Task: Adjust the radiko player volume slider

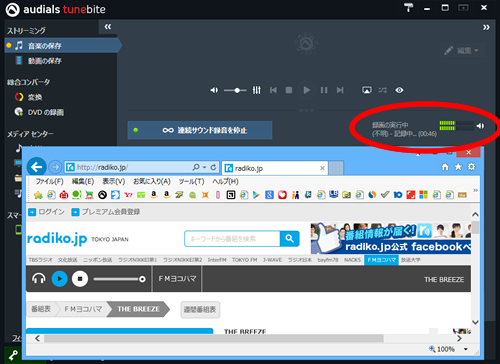Action: click(119, 279)
